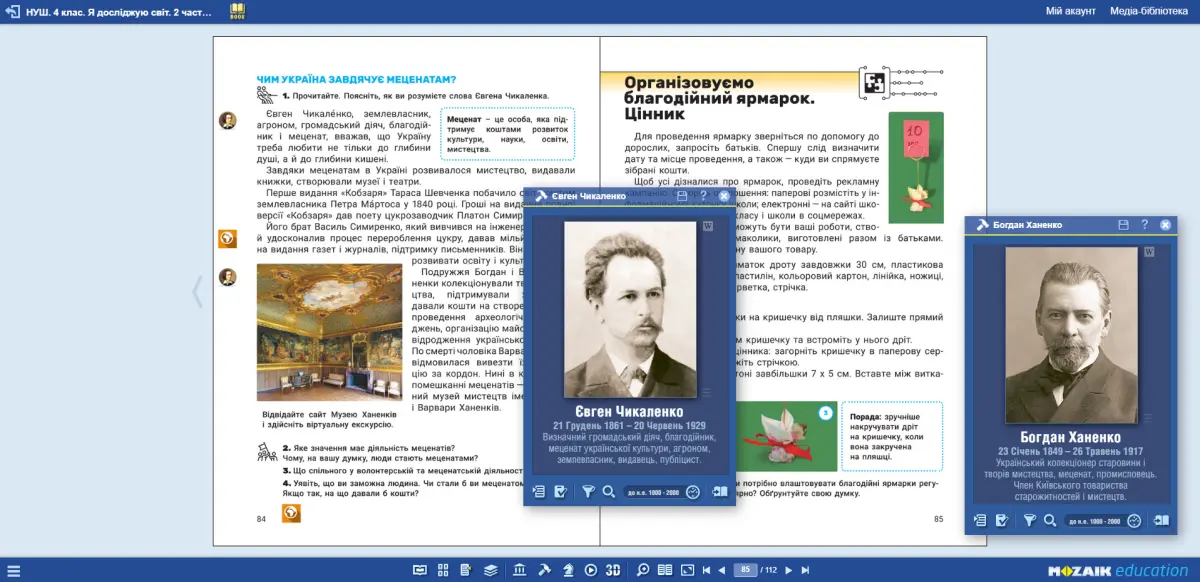This screenshot has height=582, width=1200.
Task: Show the page thumbnails grid view
Action: tap(443, 570)
